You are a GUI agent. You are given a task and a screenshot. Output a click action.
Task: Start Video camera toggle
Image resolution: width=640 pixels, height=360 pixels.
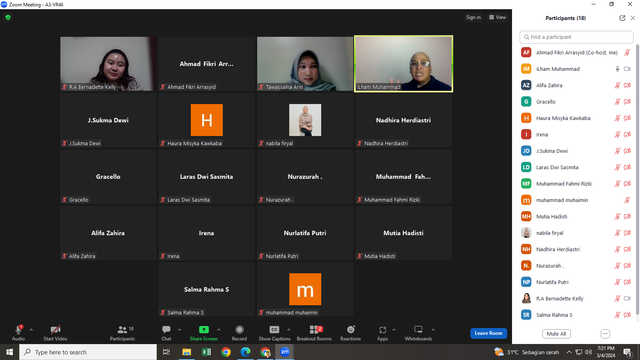[x=55, y=332]
